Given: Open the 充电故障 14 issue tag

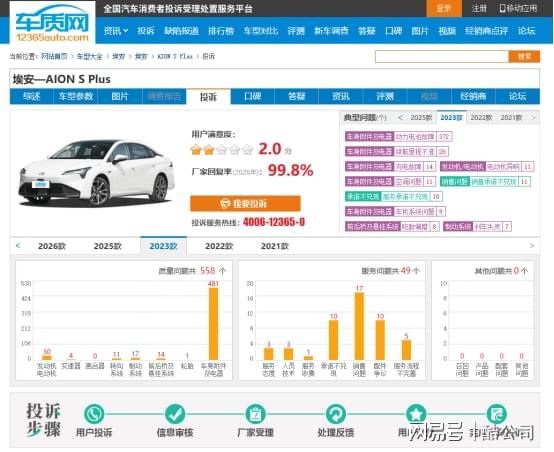Looking at the screenshot, I should pyautogui.click(x=390, y=166).
